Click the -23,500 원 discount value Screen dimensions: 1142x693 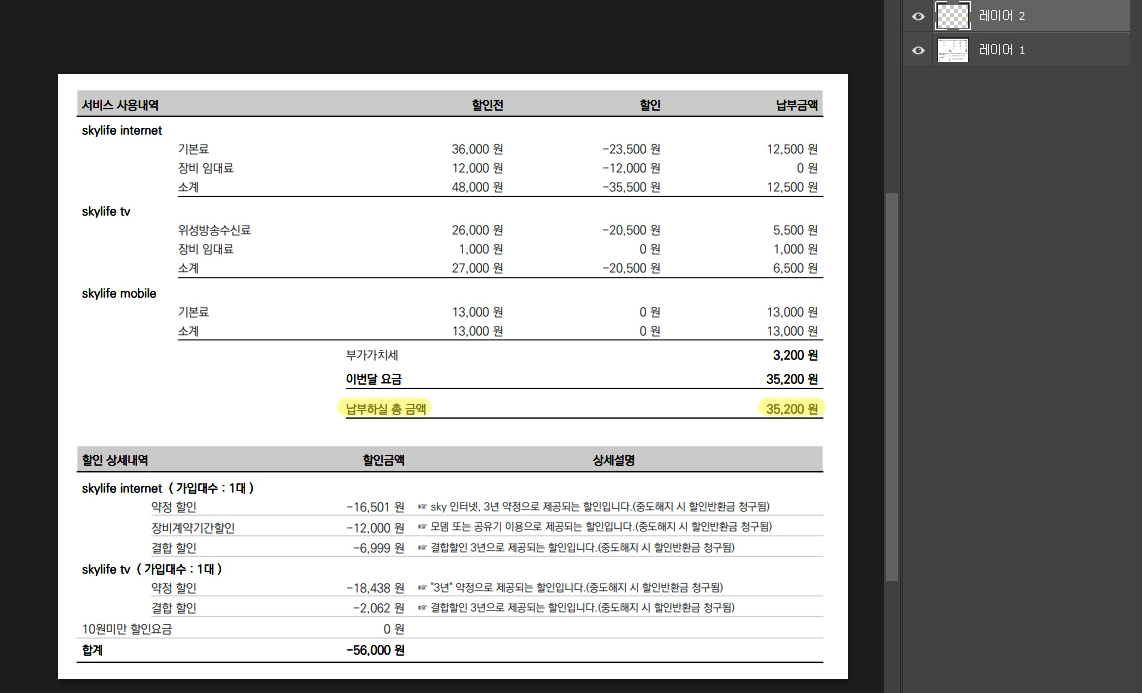[x=631, y=149]
